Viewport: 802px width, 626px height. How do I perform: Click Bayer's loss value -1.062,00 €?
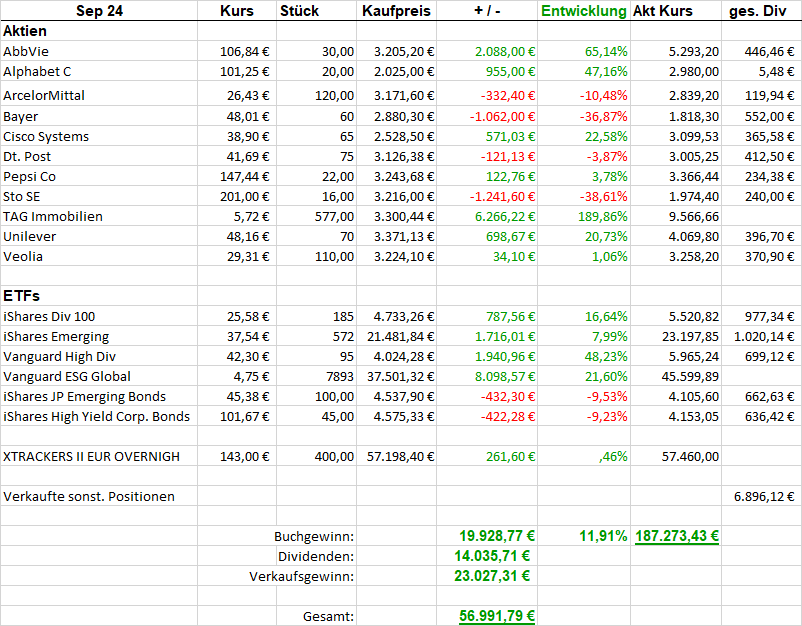pyautogui.click(x=501, y=116)
